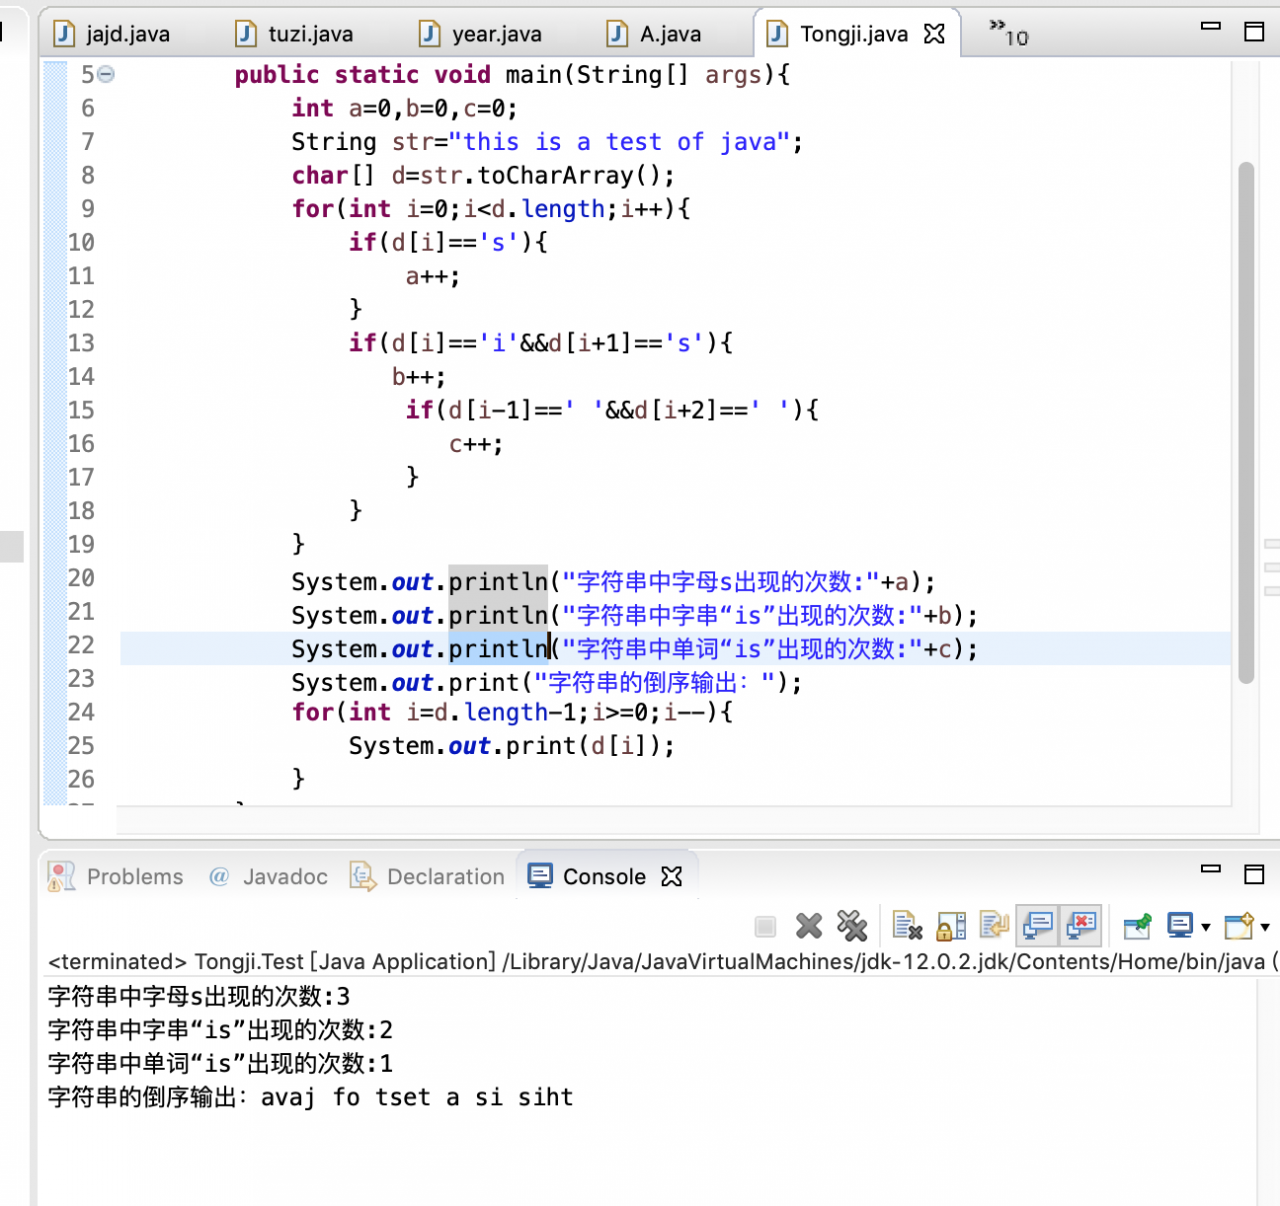Switch to the Problems view tab
The image size is (1280, 1206).
coord(117,877)
